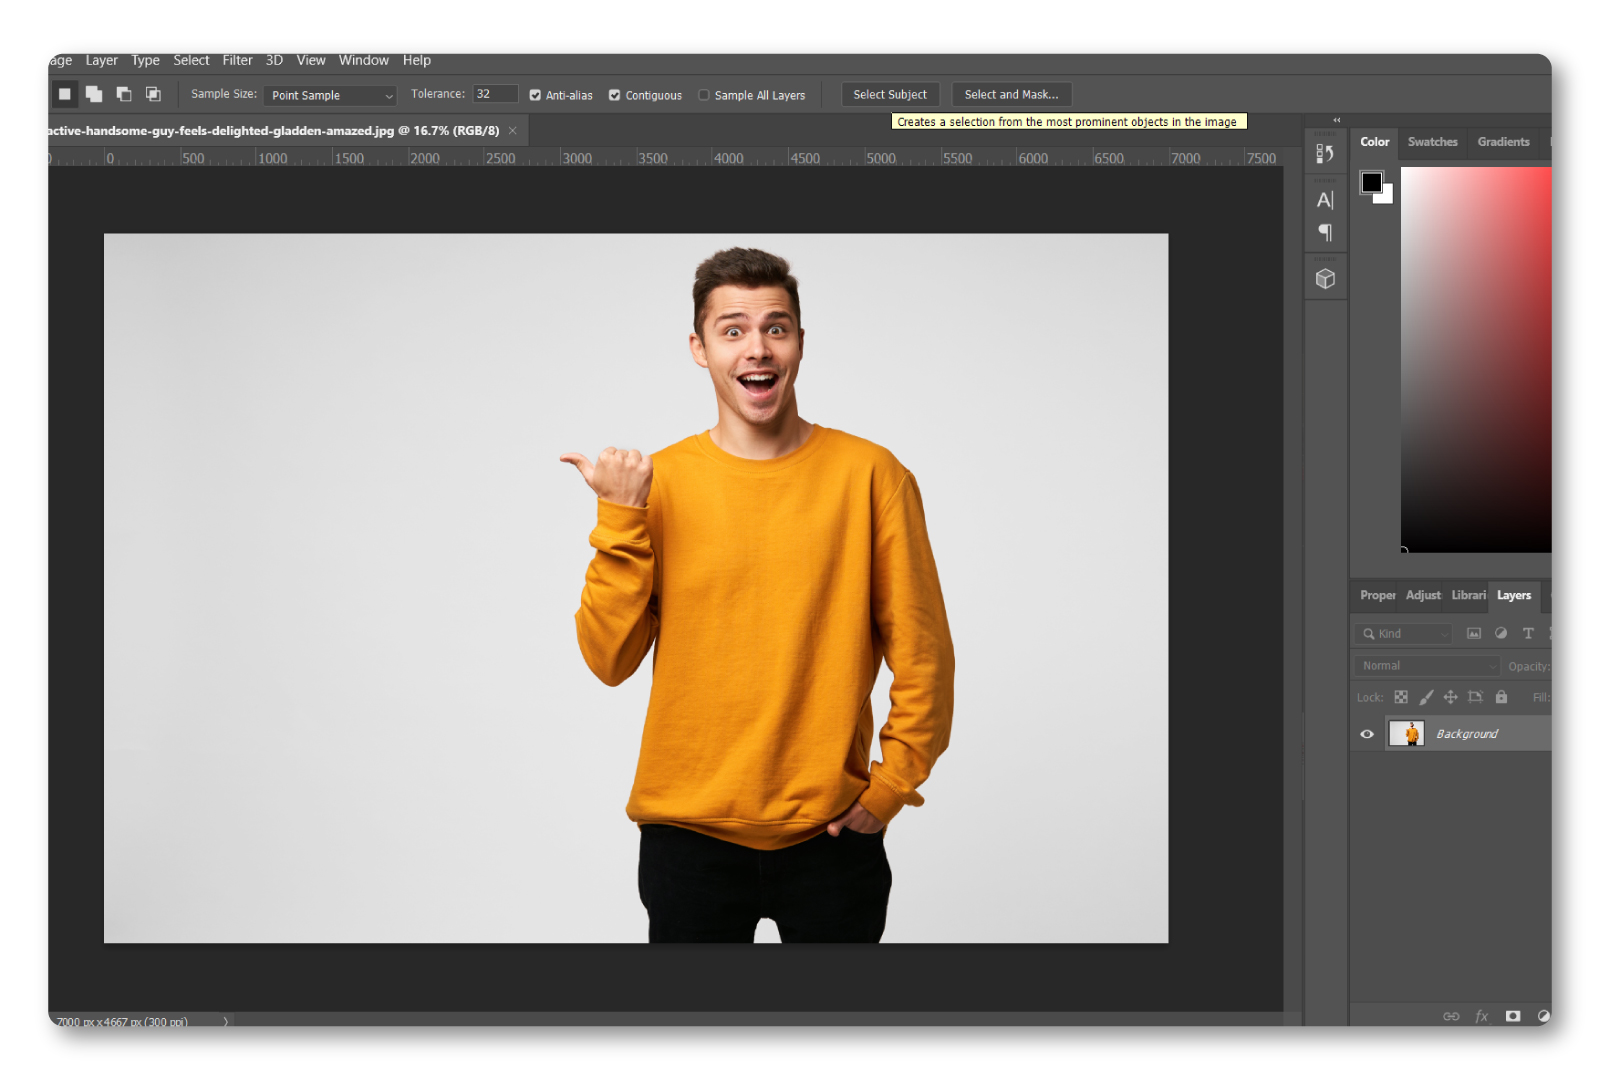
Task: Uncheck the Contiguous option
Action: point(615,95)
